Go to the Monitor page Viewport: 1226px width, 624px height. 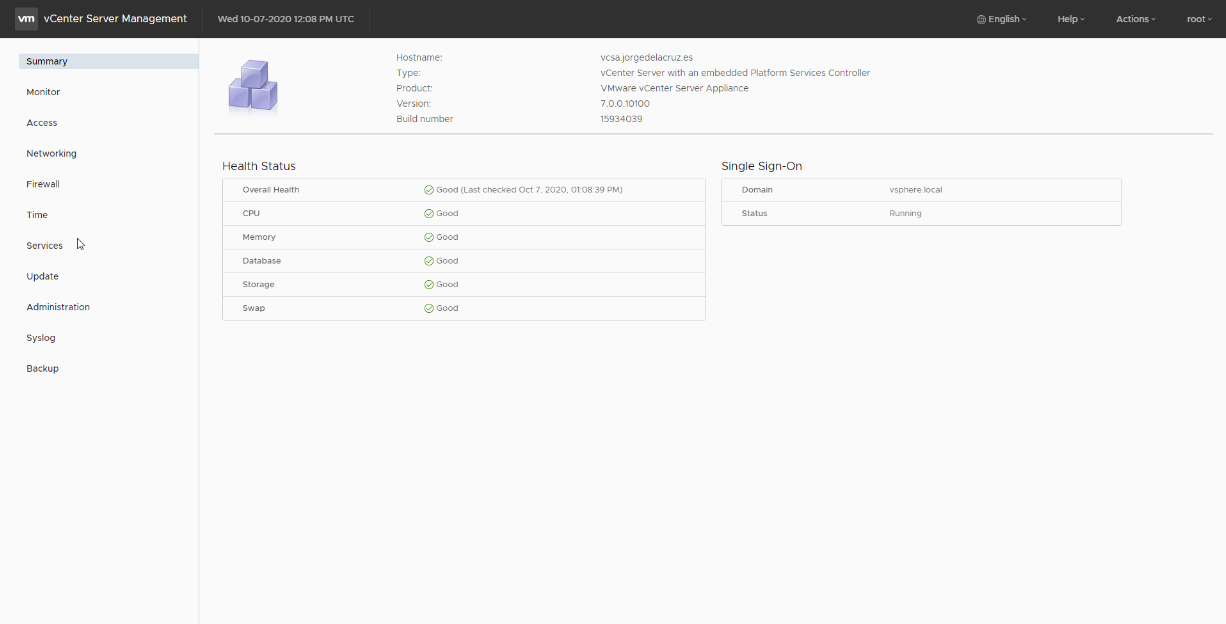coord(43,92)
